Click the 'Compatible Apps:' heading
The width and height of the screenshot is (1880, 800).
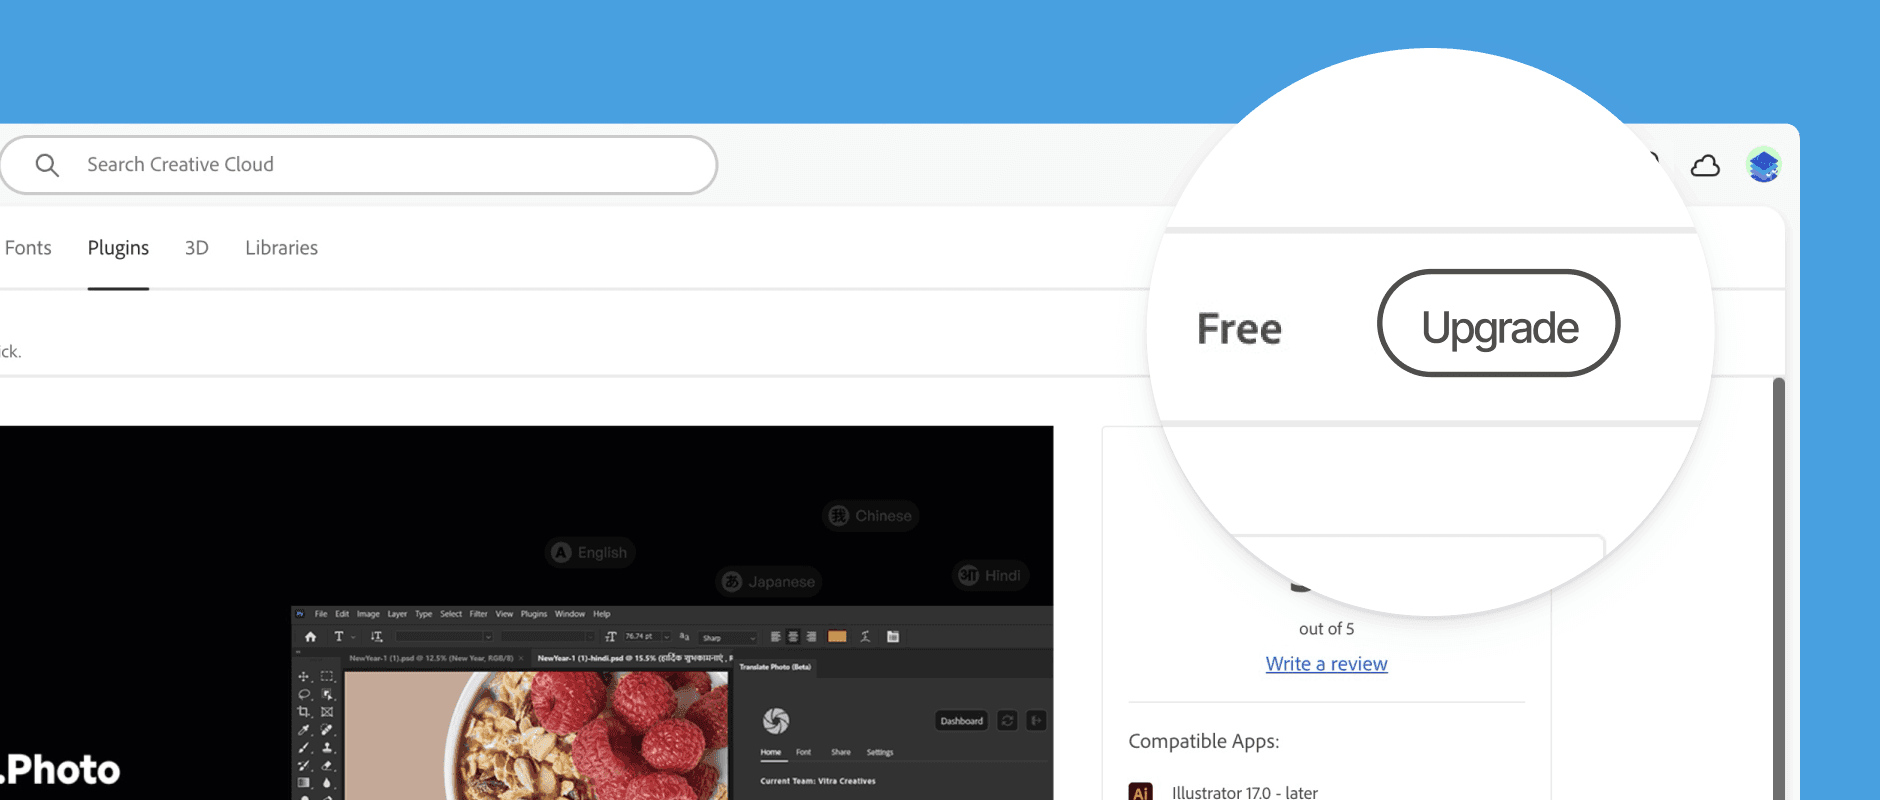(x=1204, y=741)
